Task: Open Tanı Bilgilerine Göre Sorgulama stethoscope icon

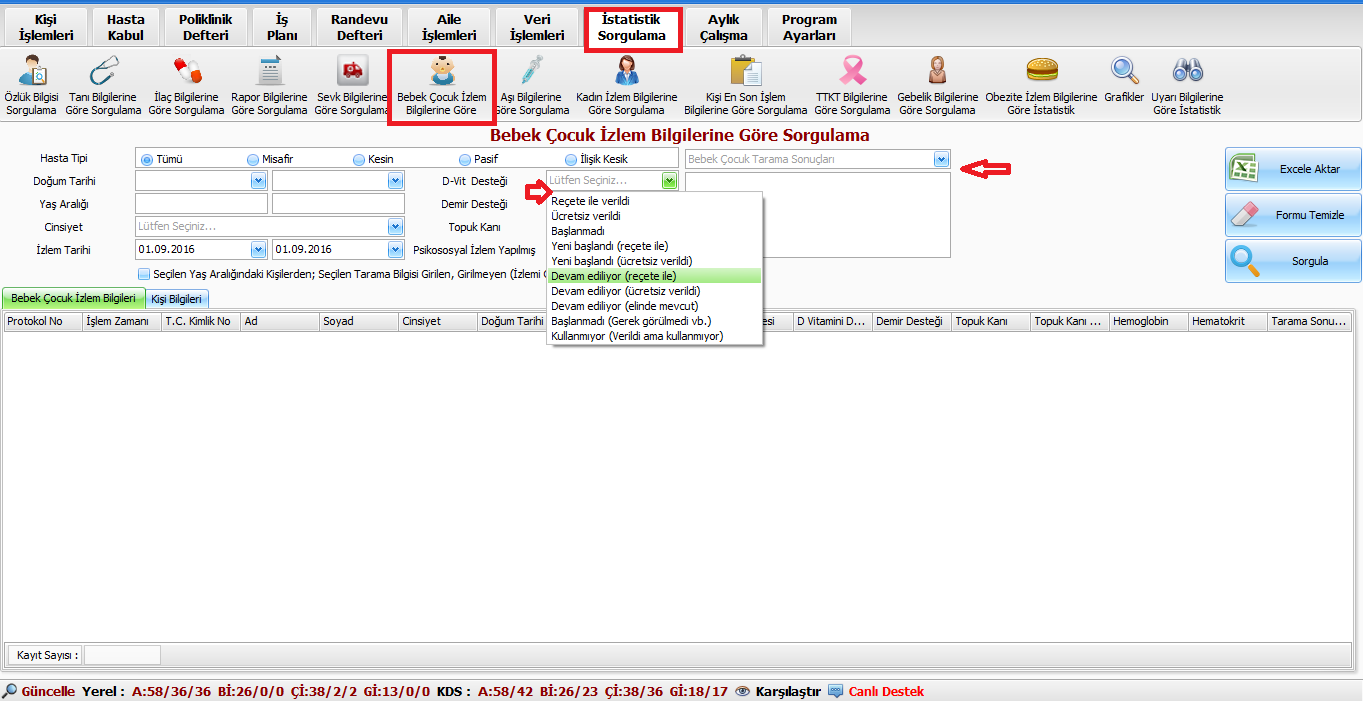Action: [103, 72]
